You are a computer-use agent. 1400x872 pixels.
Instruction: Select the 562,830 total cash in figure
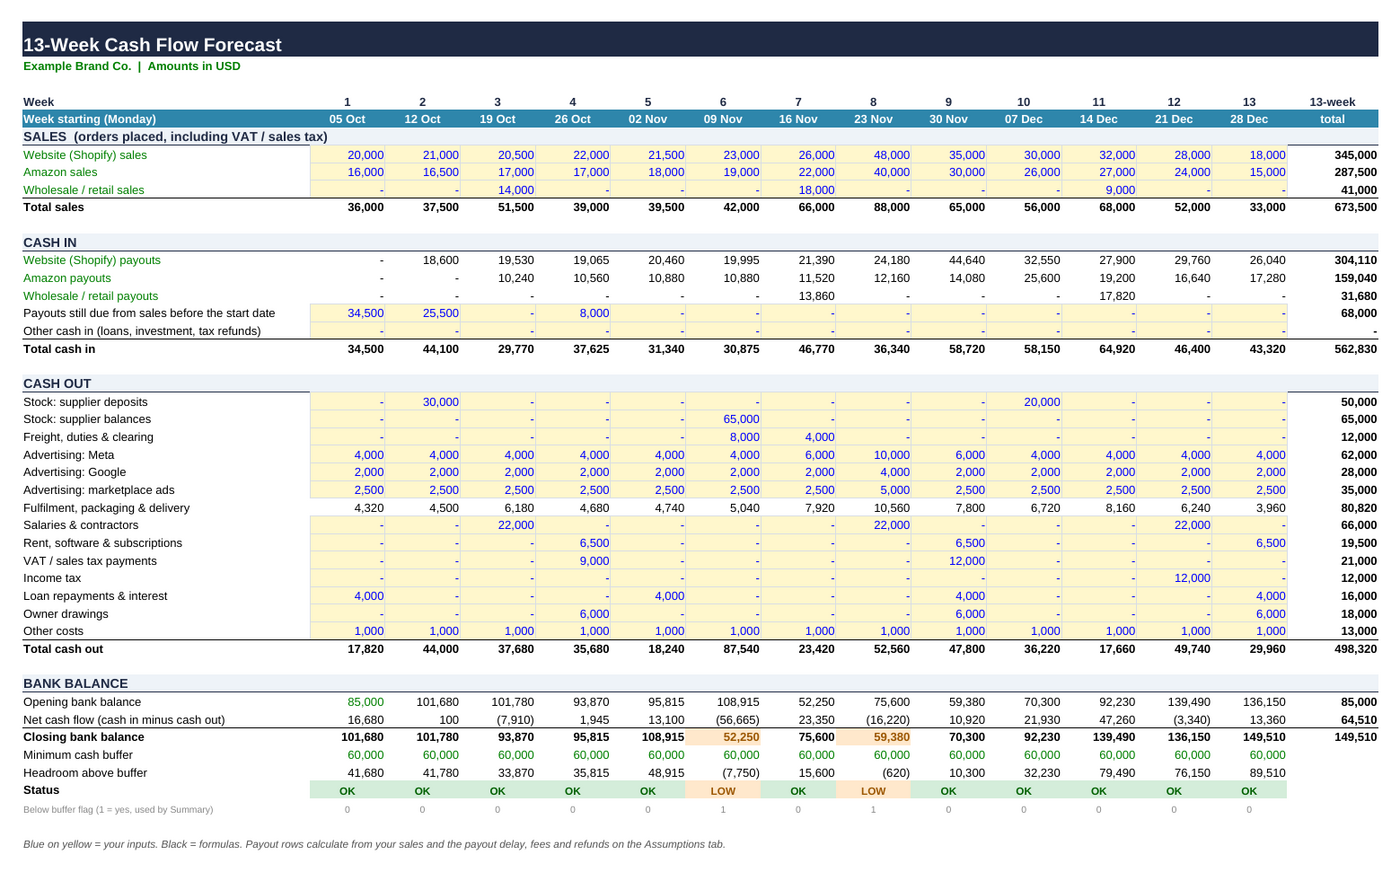click(x=1355, y=349)
